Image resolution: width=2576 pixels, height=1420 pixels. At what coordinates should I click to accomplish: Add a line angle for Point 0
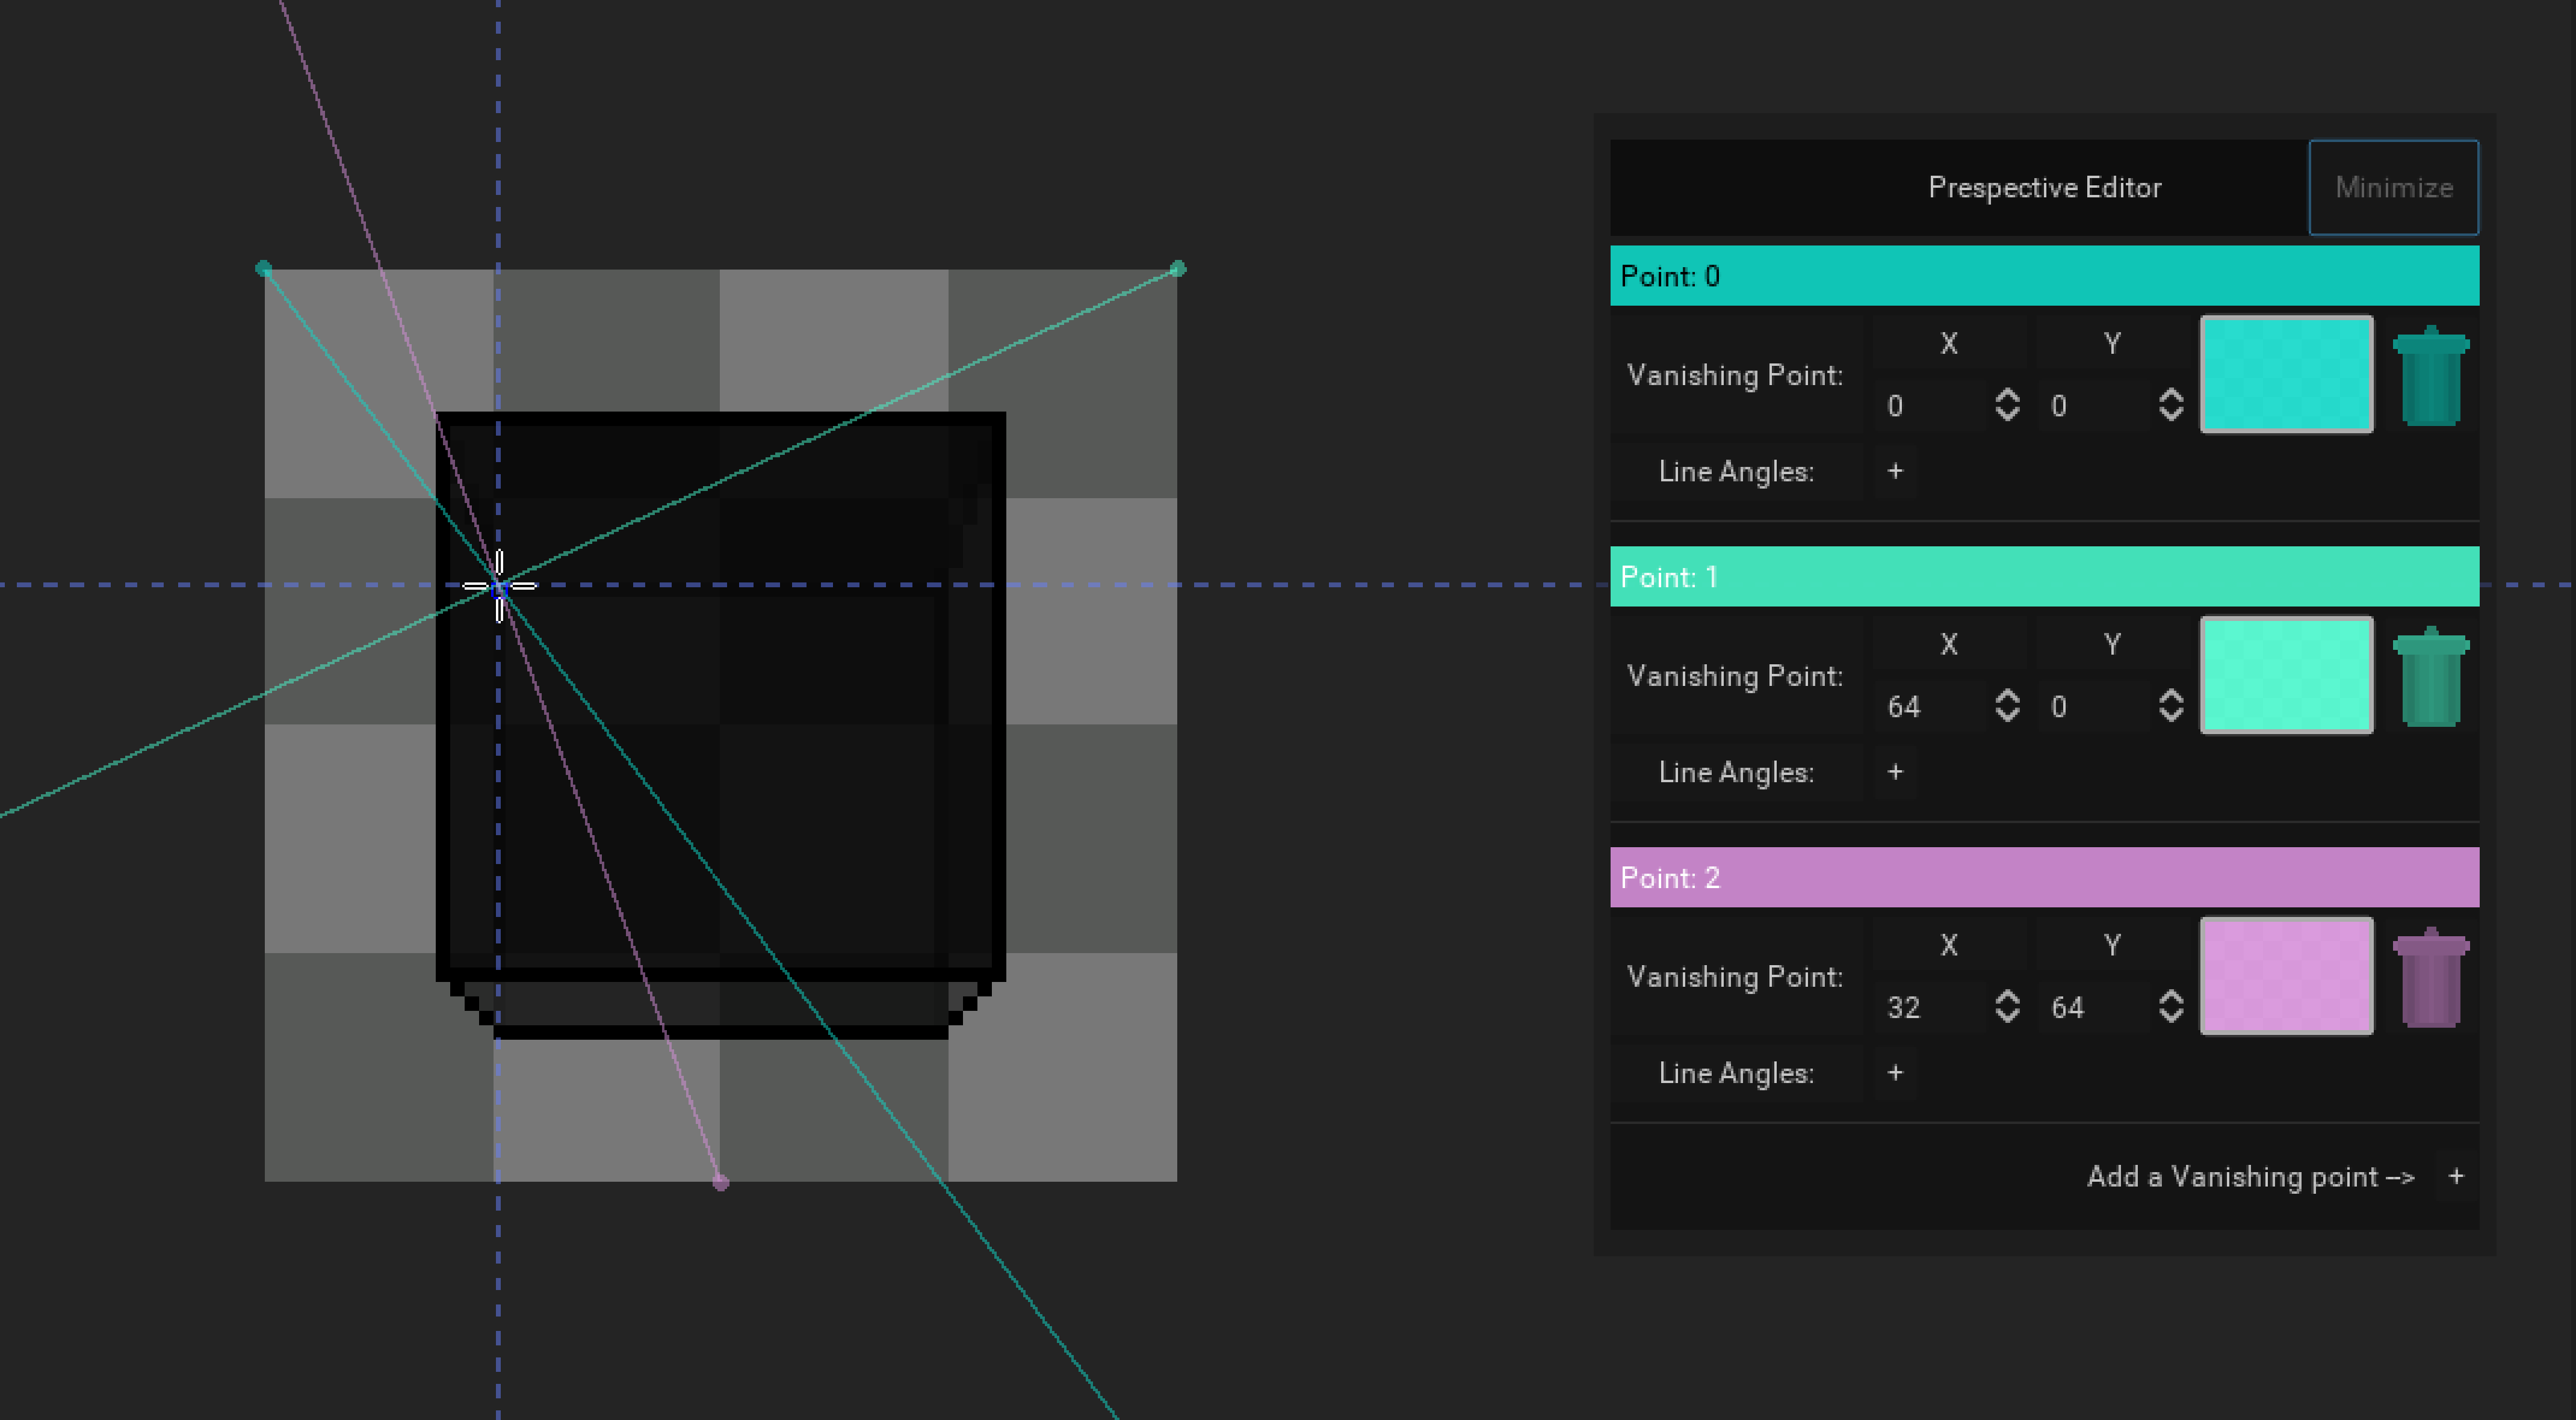(1895, 471)
